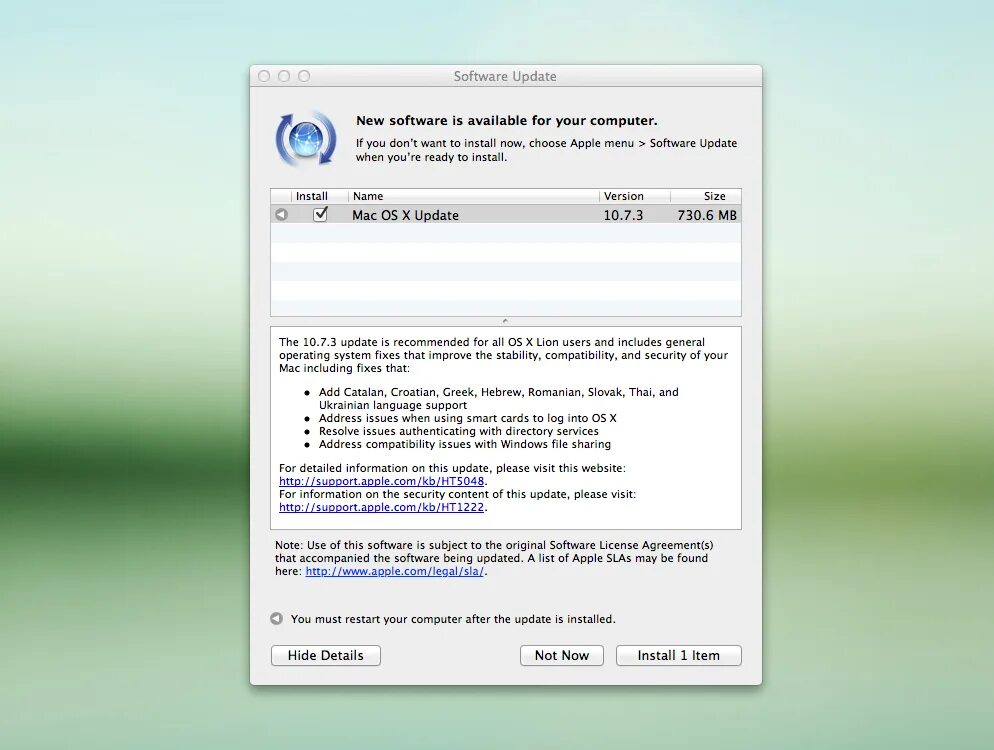Open the apple.com/legal/sla link

click(x=394, y=571)
